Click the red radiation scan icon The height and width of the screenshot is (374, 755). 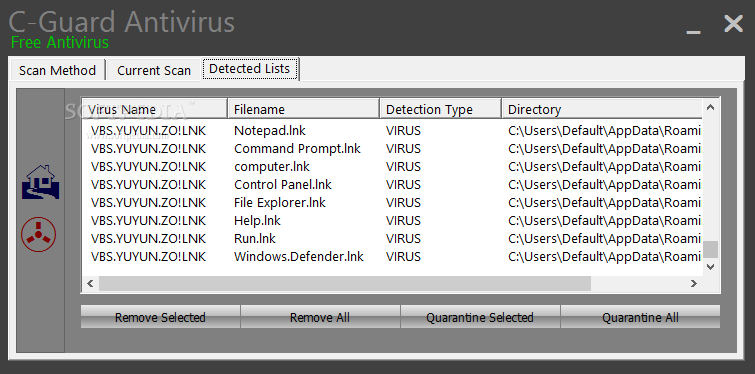point(39,234)
